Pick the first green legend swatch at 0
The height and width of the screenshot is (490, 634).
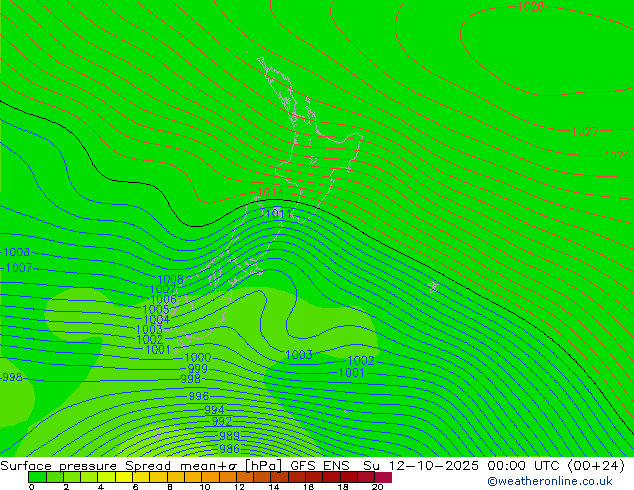tap(37, 477)
